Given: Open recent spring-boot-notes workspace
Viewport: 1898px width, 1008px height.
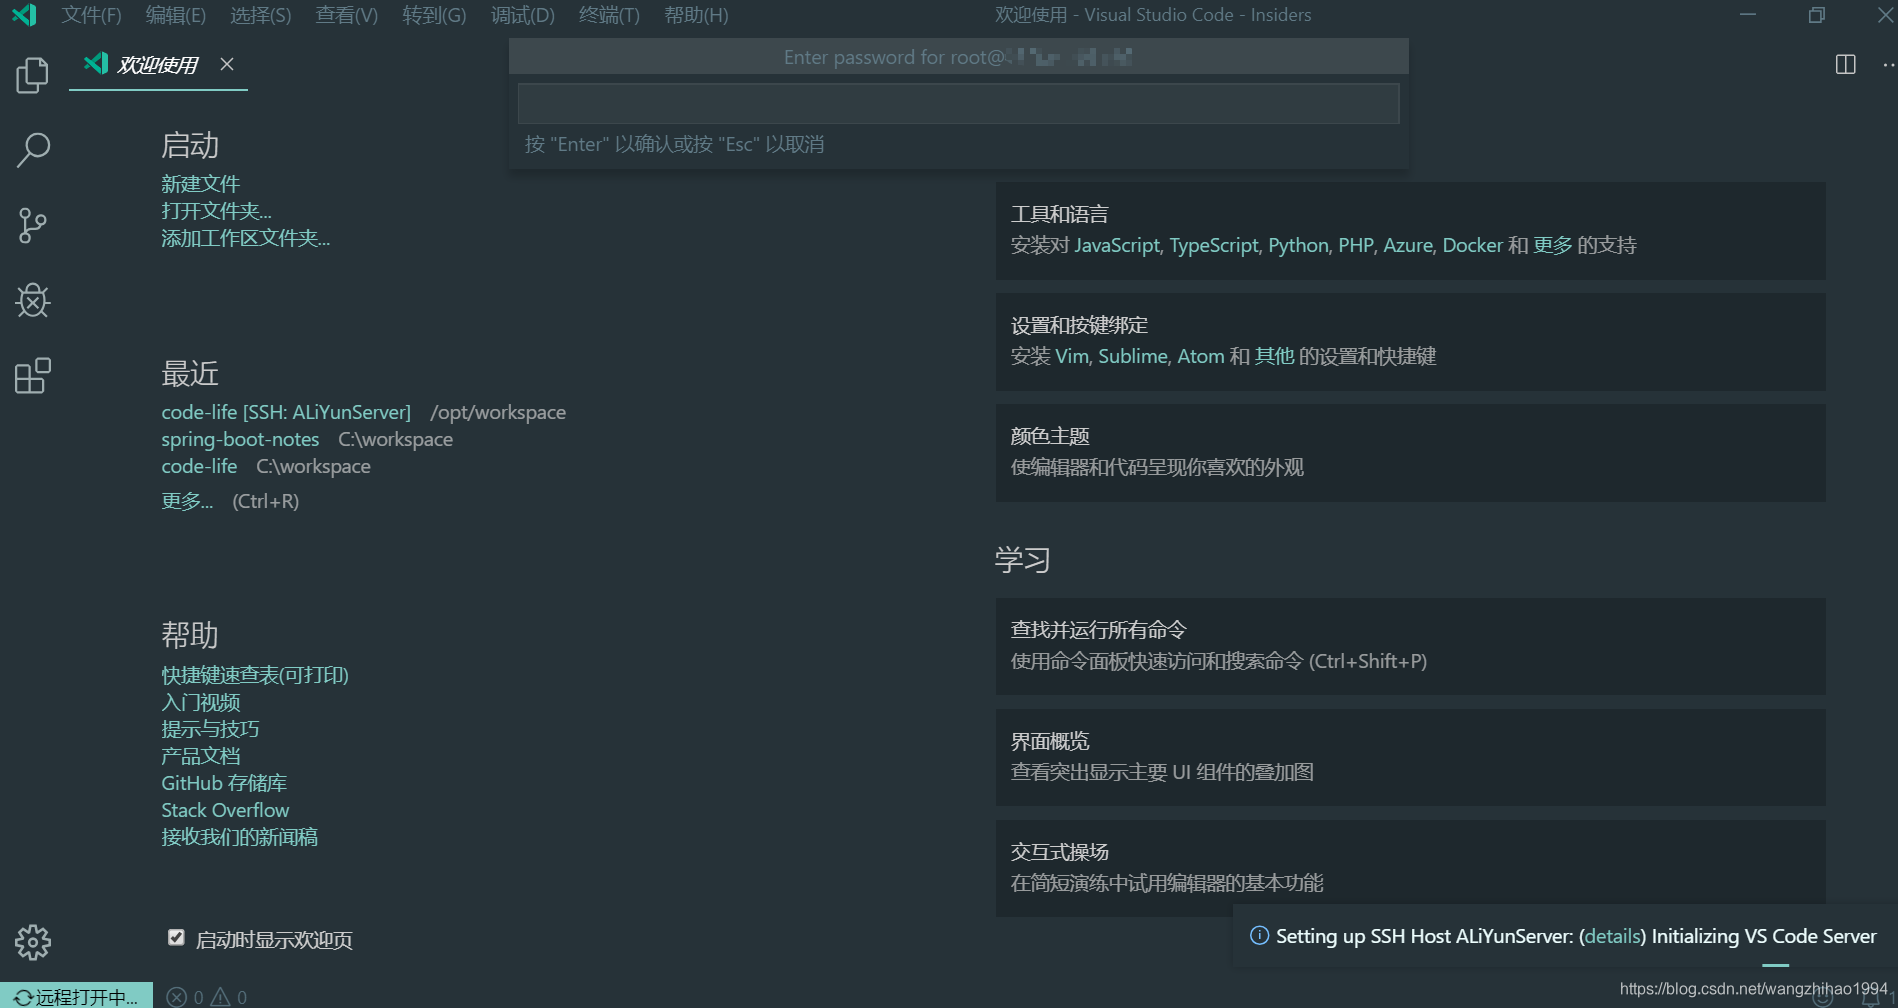Looking at the screenshot, I should (240, 439).
